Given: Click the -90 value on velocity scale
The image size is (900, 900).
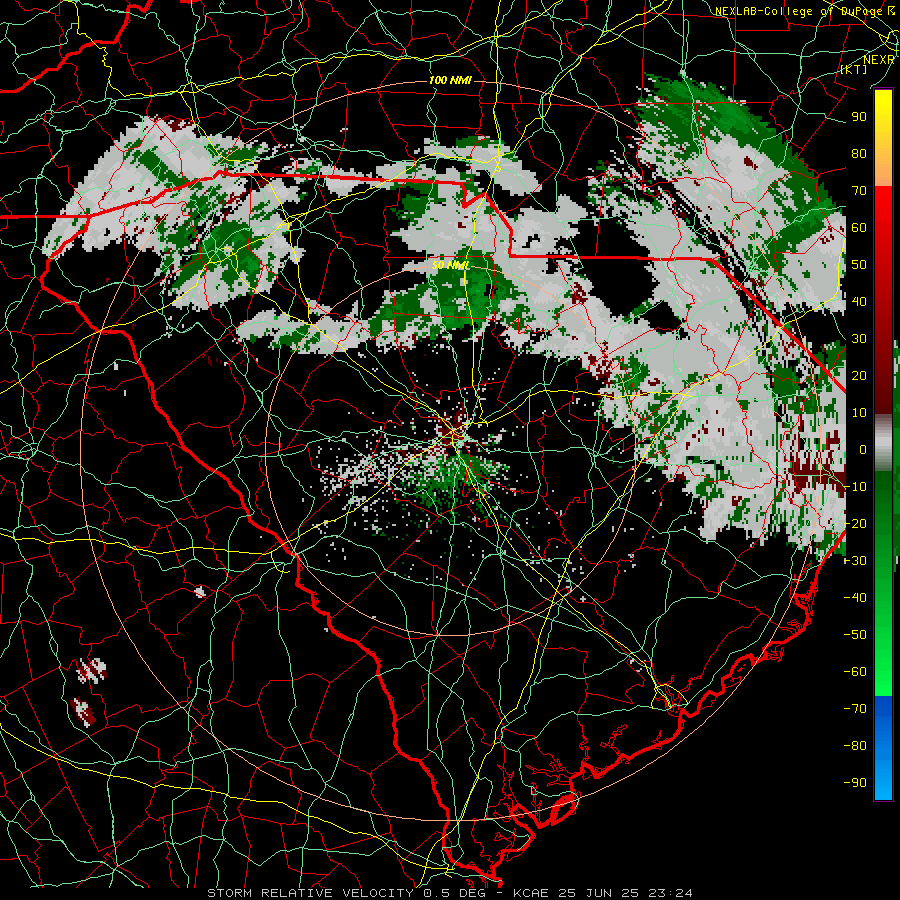Looking at the screenshot, I should [x=855, y=783].
